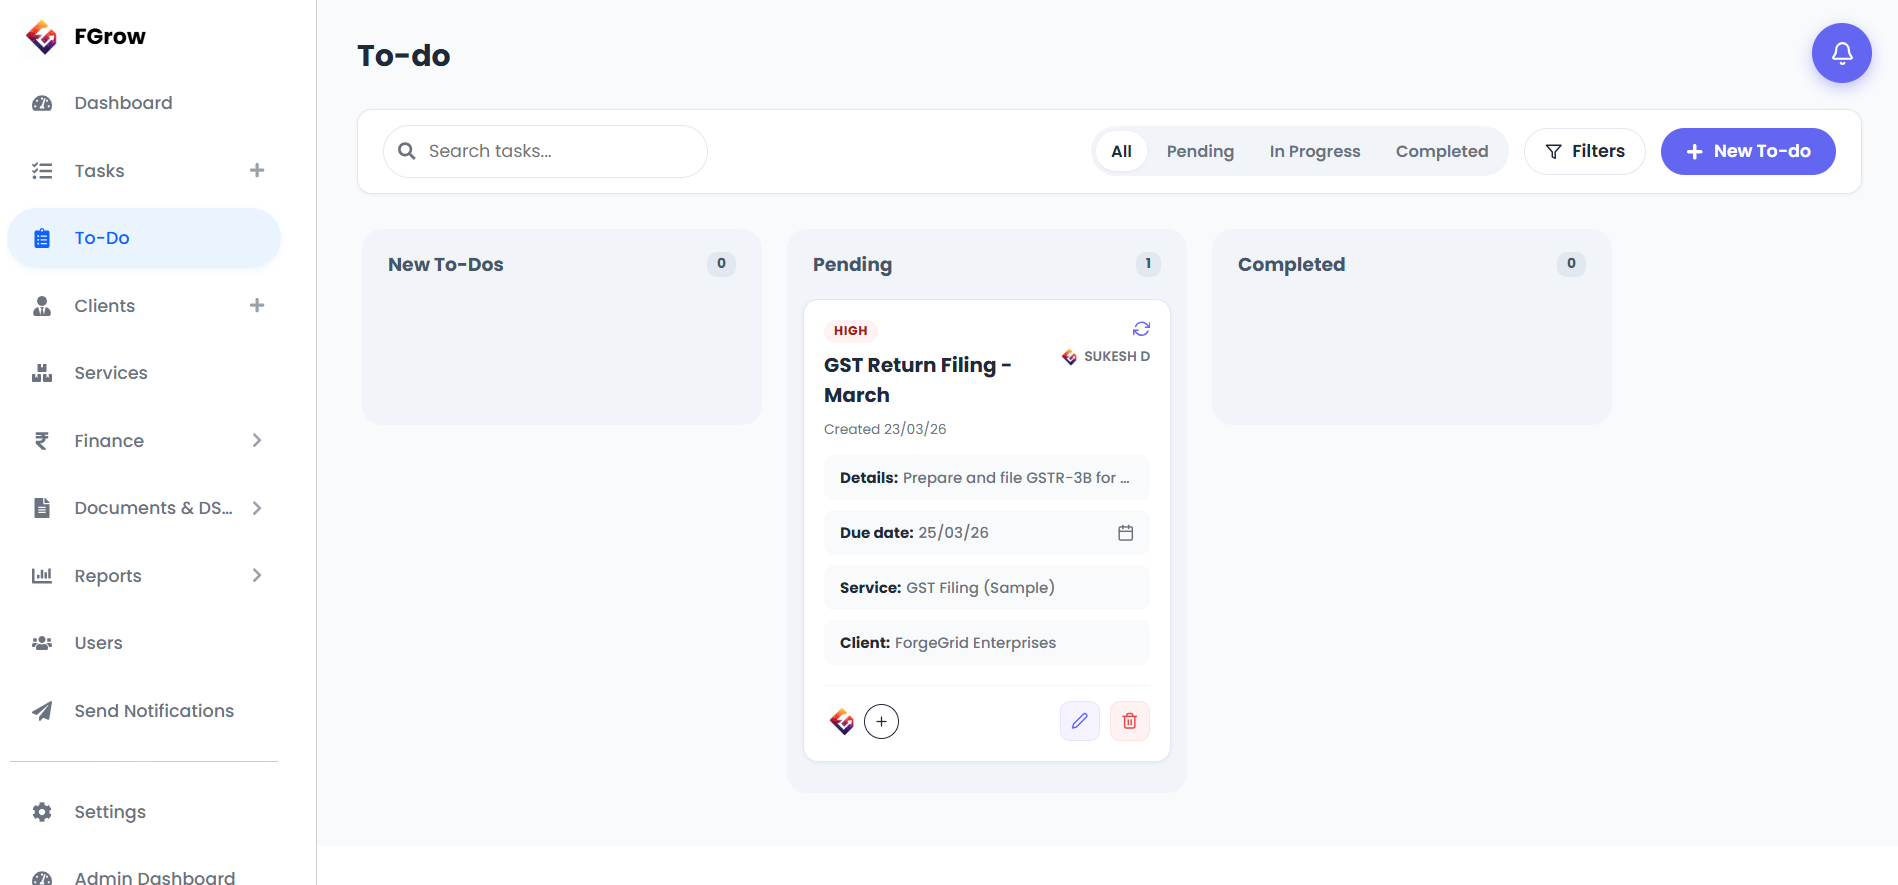Click the Client: ForgeGrid Enterprises row

point(987,643)
